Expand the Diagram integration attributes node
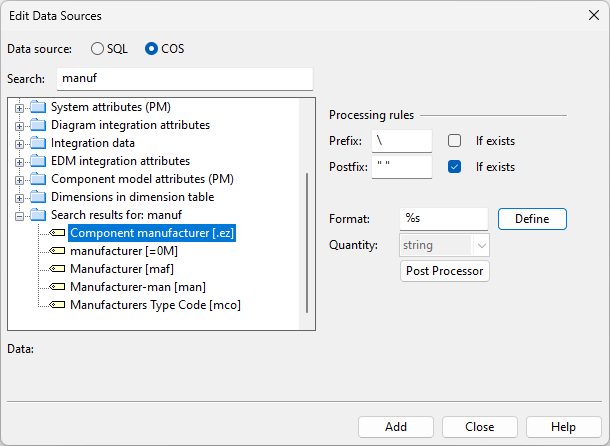 tap(19, 125)
